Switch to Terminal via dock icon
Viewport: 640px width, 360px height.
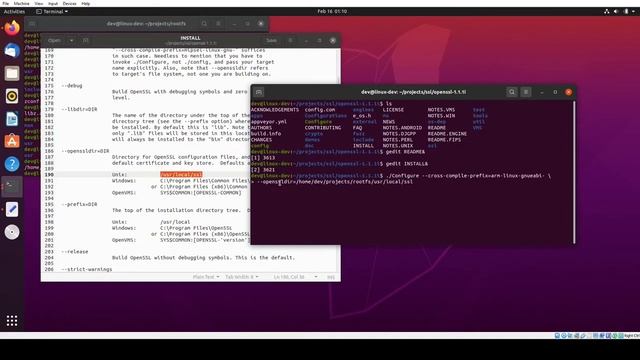tap(12, 187)
